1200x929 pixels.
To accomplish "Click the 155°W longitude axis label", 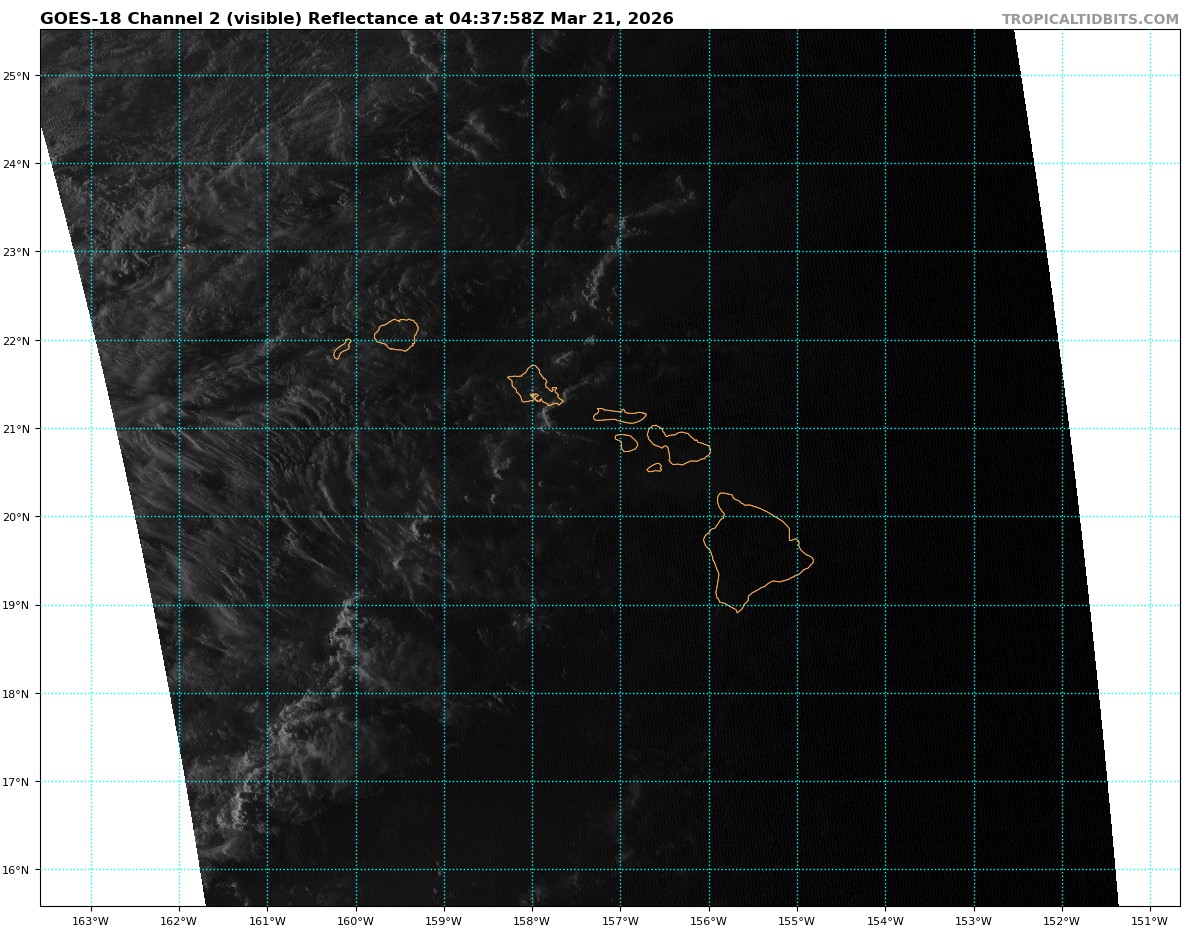I will coord(797,921).
